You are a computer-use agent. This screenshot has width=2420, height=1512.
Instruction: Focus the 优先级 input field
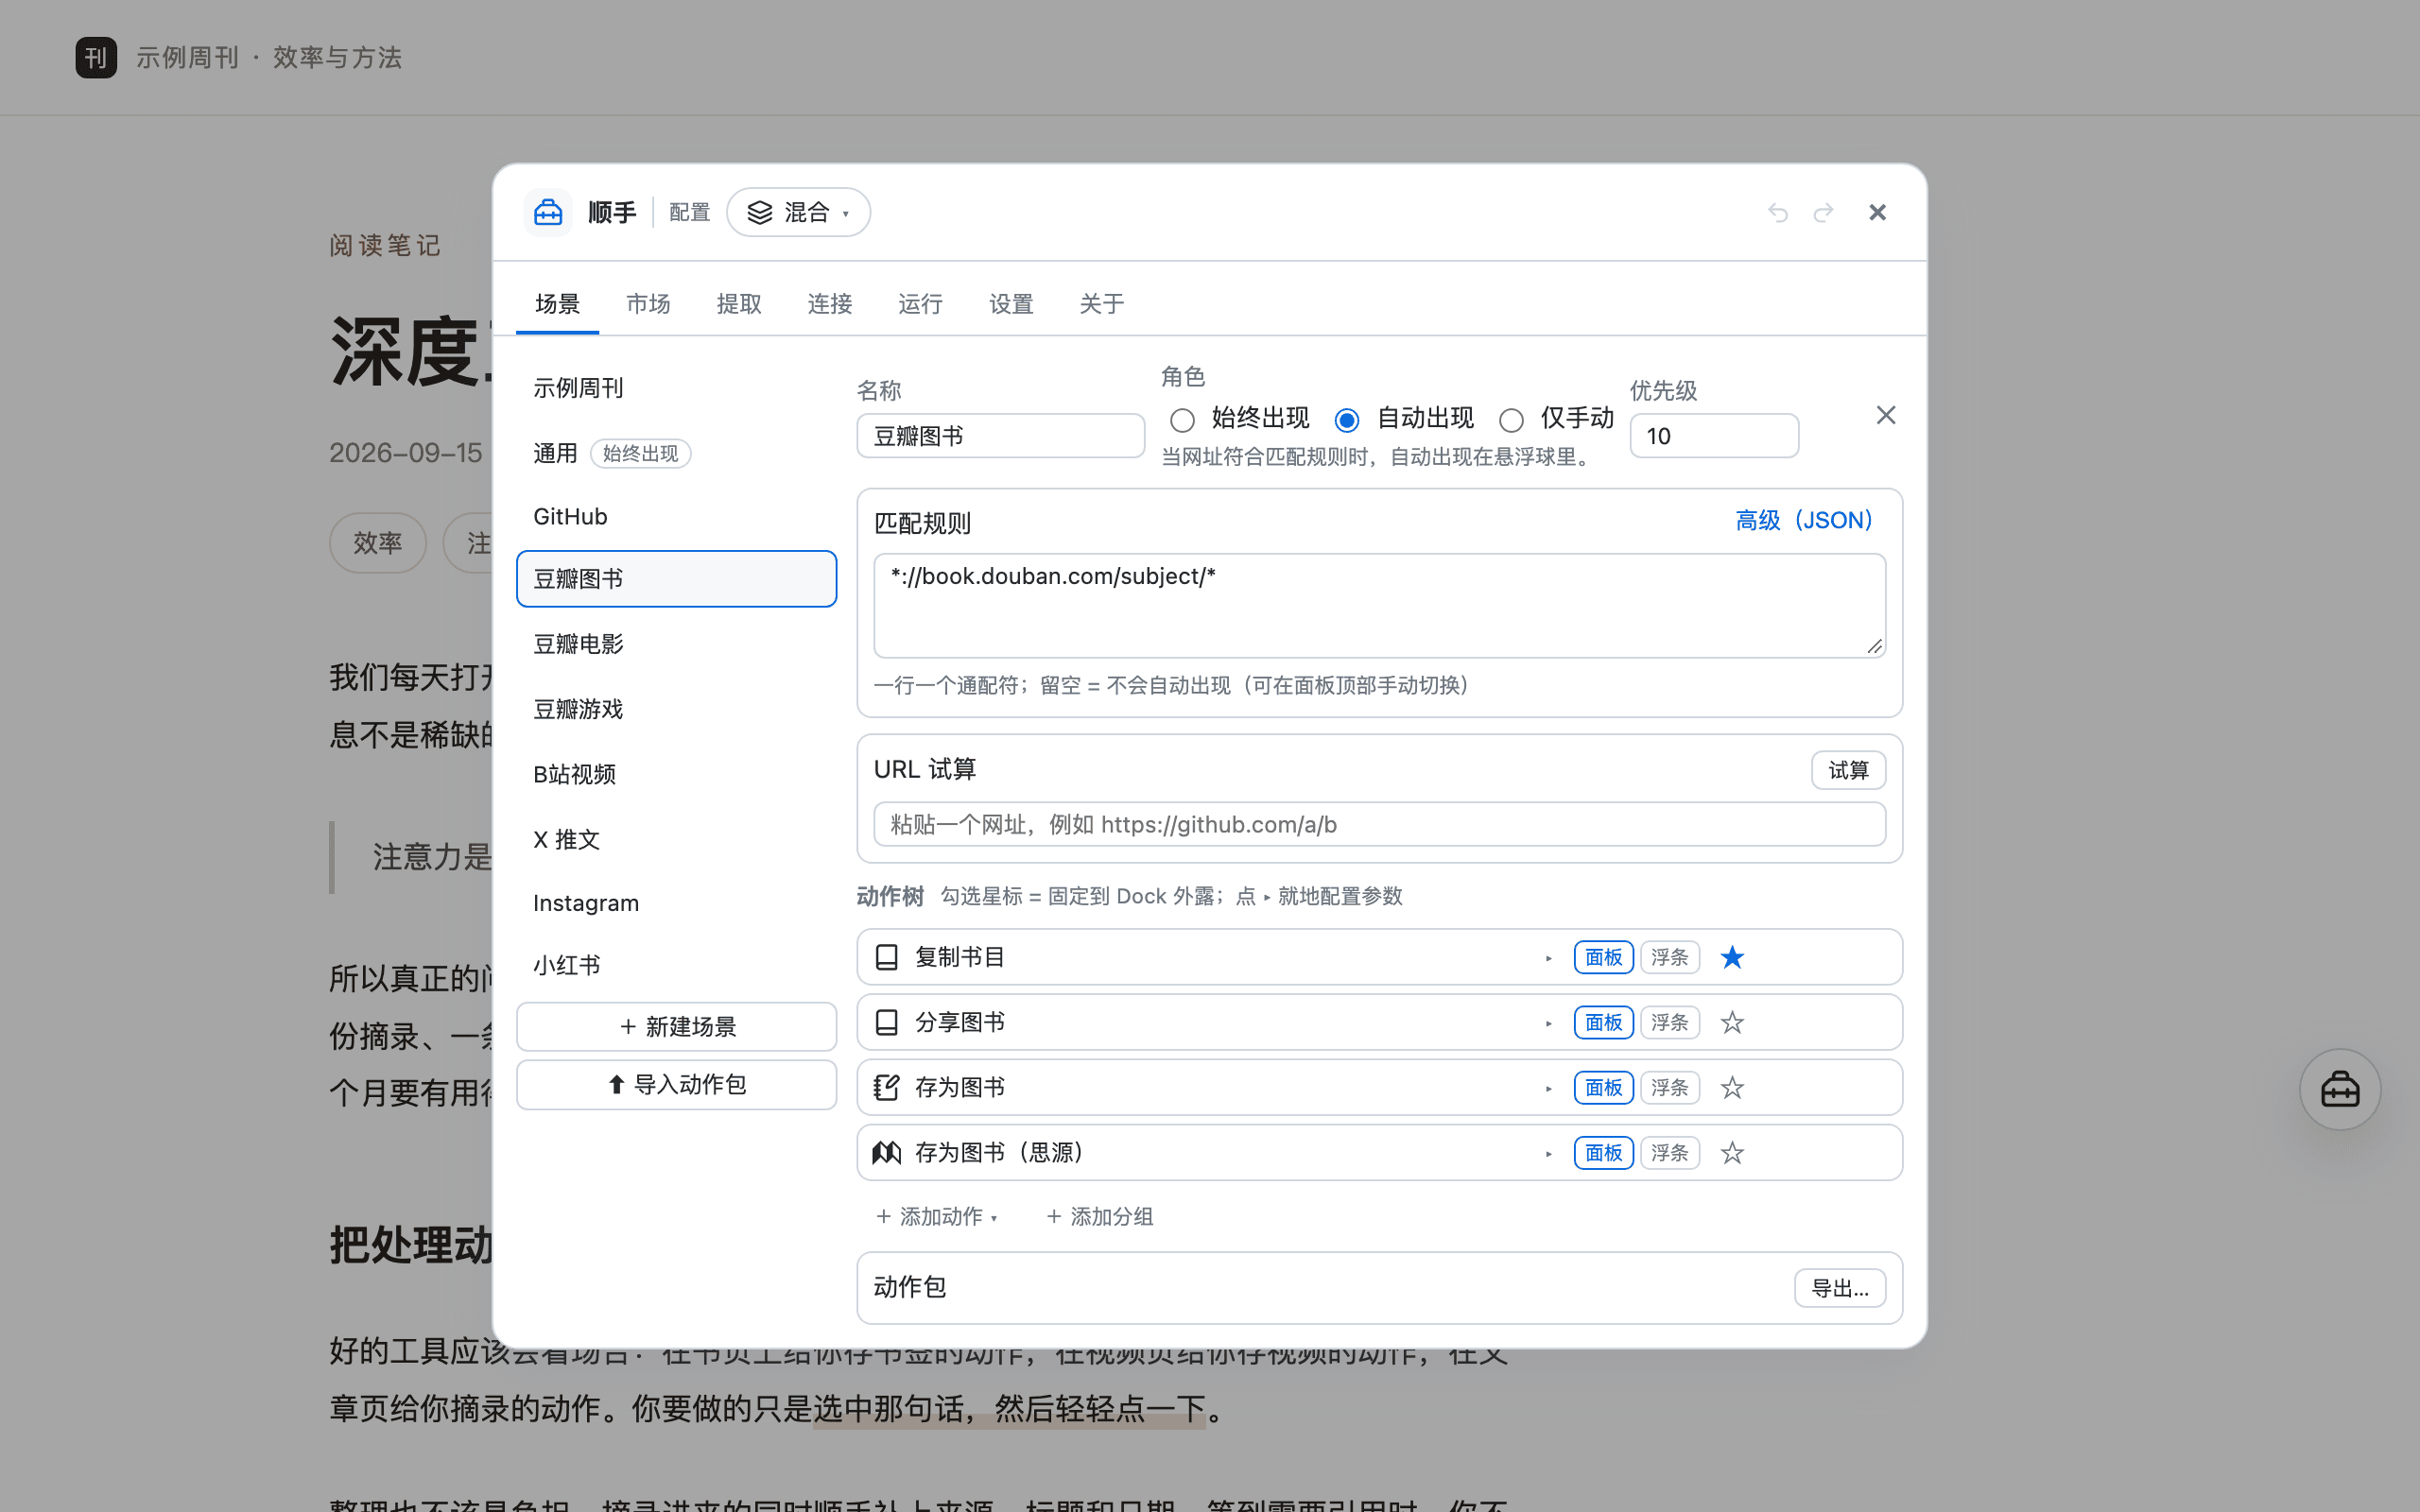pos(1714,436)
